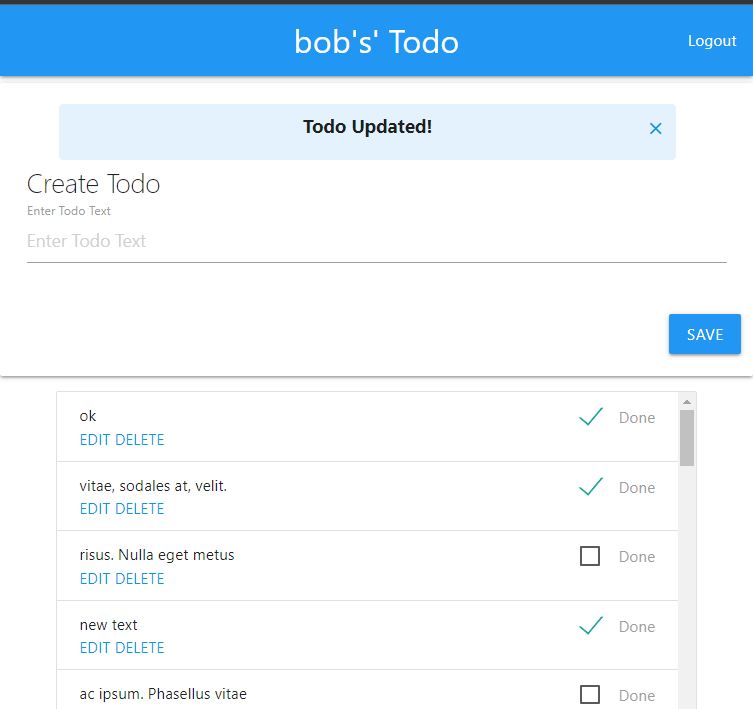Delete the 'risus. Nulla eget metus' todo
The height and width of the screenshot is (709, 753).
140,579
